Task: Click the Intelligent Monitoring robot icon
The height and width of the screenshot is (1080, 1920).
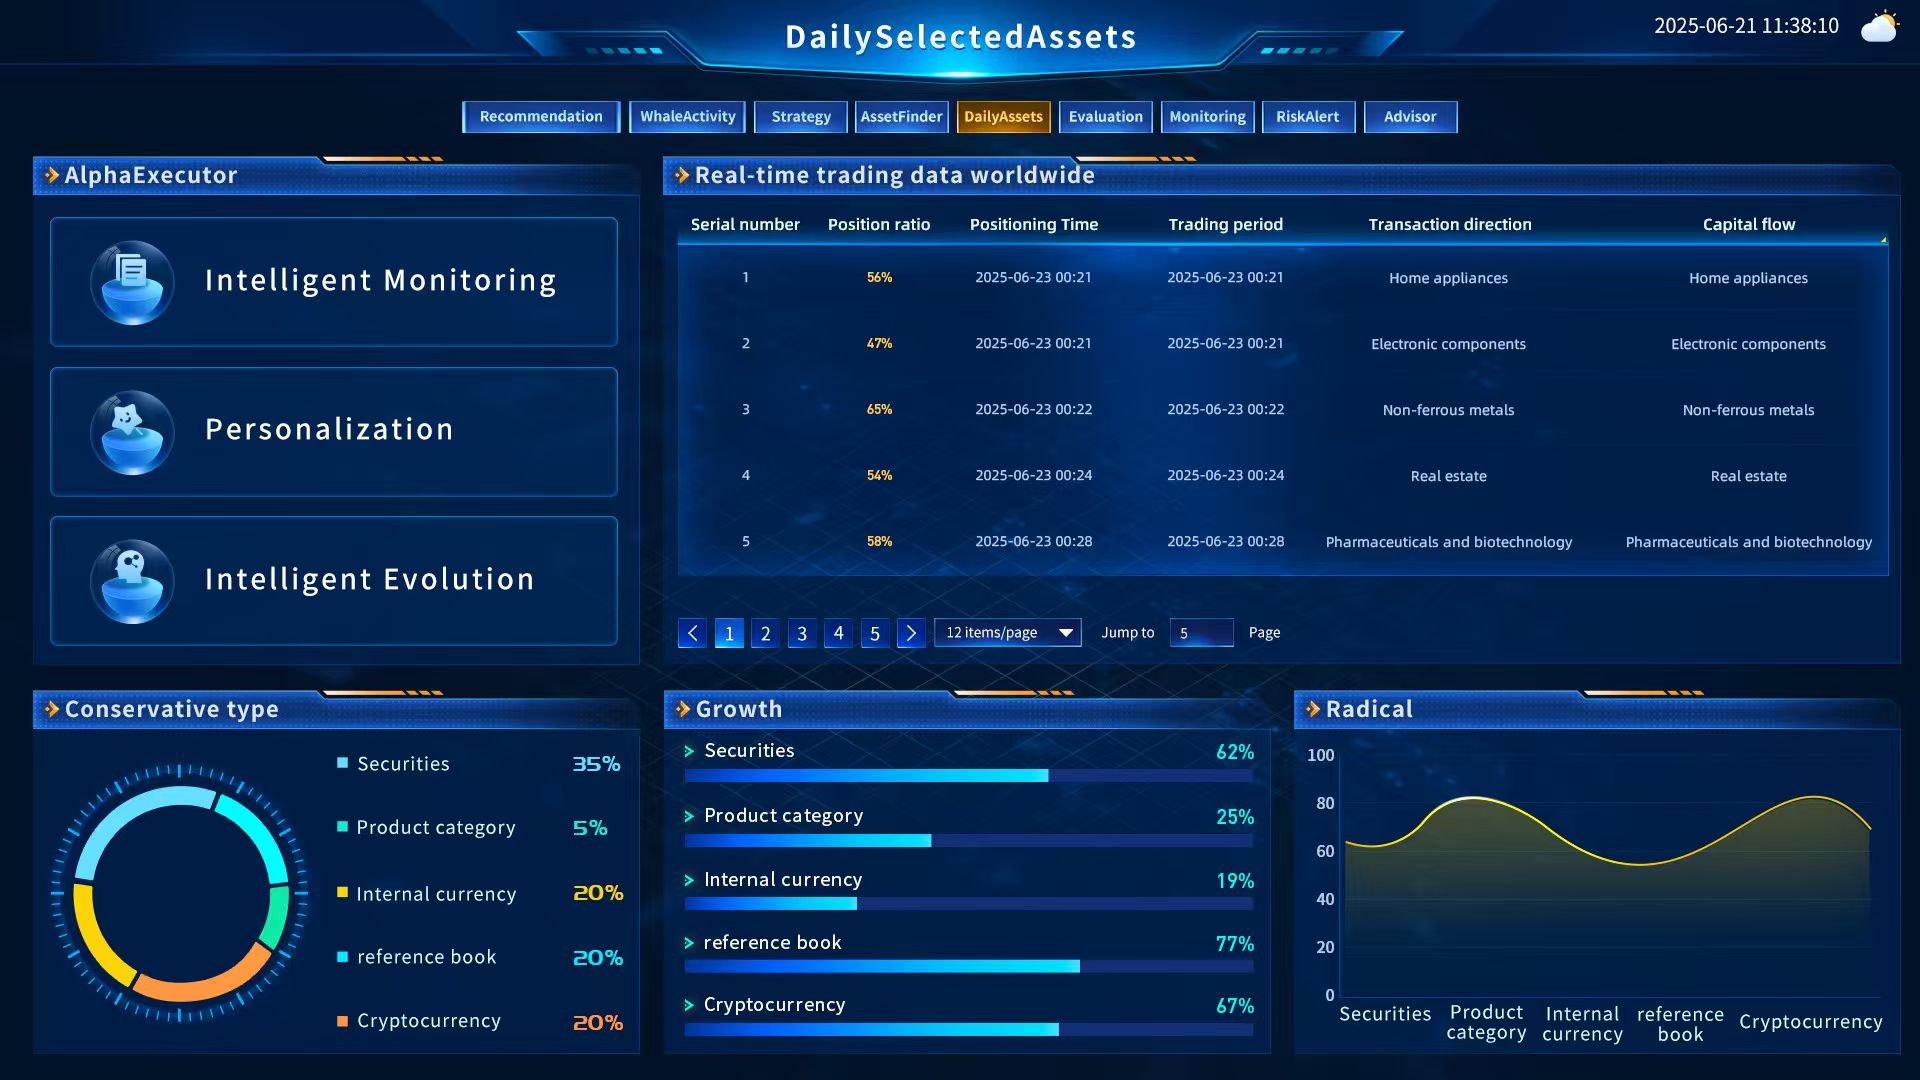Action: (133, 281)
